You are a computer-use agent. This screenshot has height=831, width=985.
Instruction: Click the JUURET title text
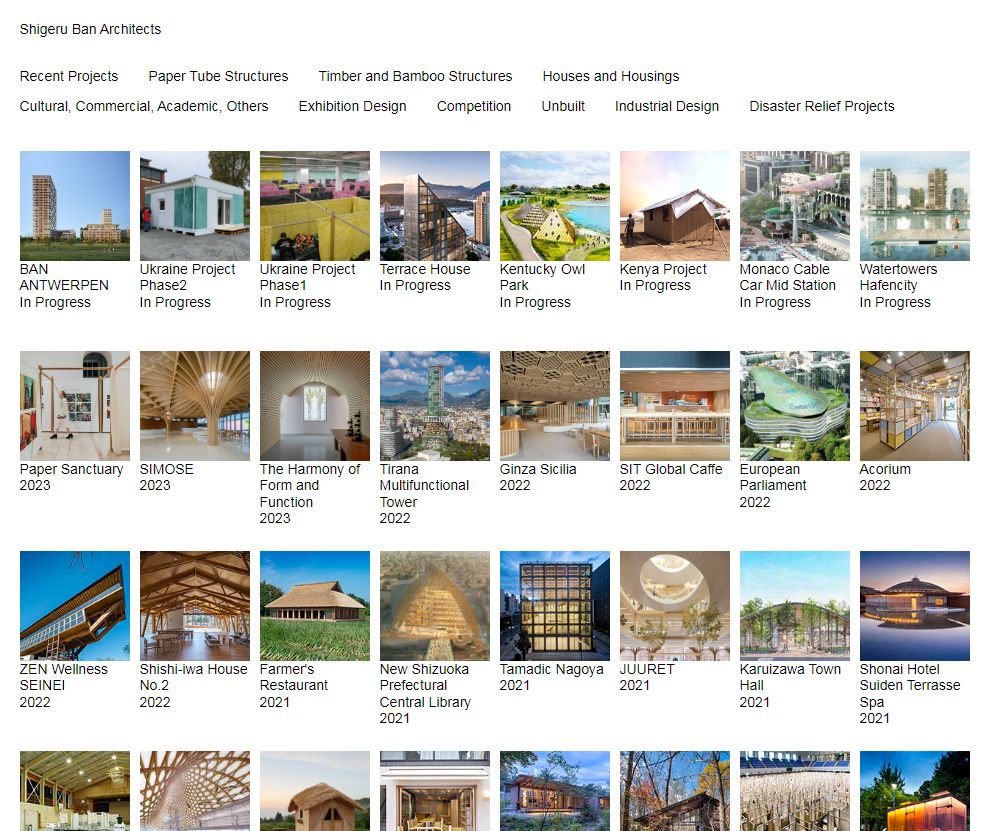646,669
